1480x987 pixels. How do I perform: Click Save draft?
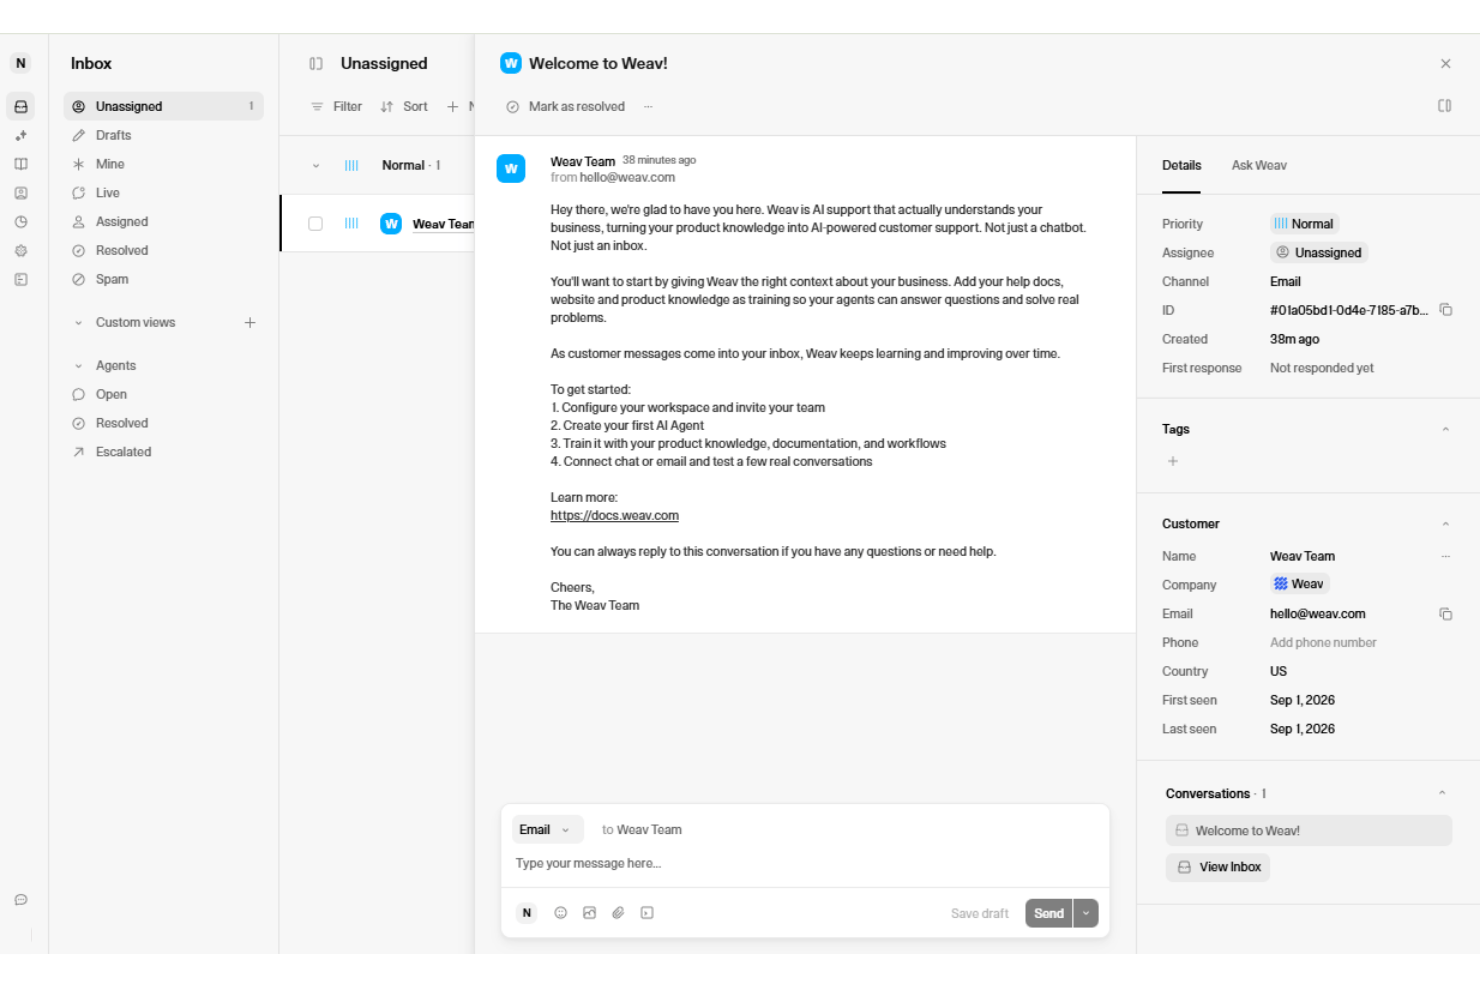pos(979,913)
